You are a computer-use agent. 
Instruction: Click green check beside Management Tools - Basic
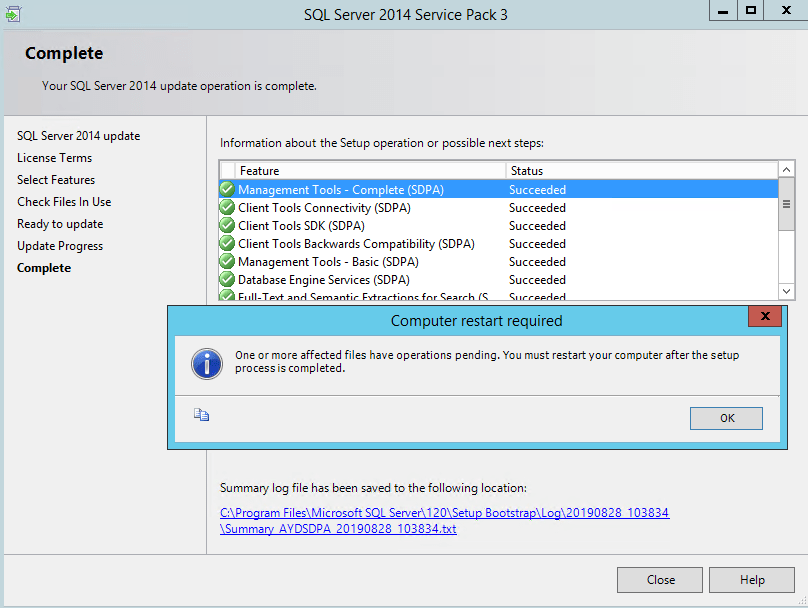[x=227, y=262]
